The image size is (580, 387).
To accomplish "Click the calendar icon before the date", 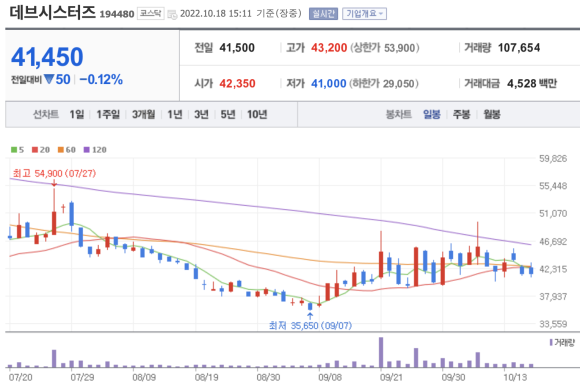I will [x=172, y=14].
